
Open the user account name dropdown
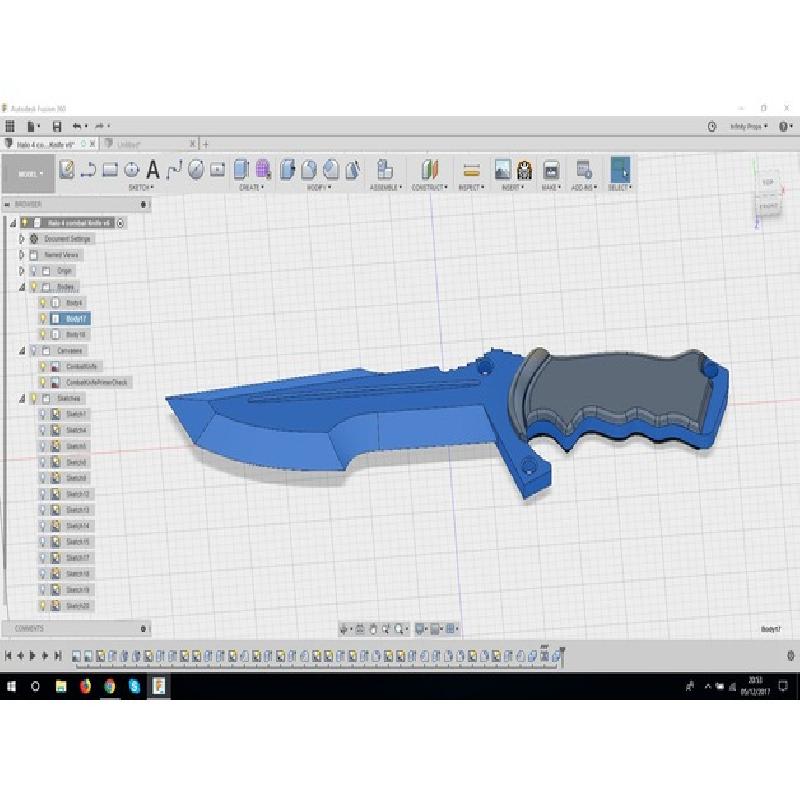748,127
